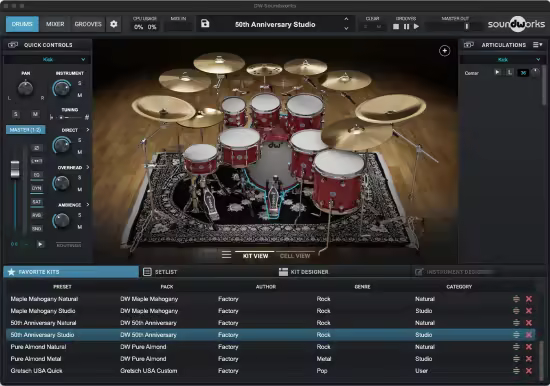This screenshot has width=550, height=386.
Task: Solo the Direct channel
Action: pos(80,140)
